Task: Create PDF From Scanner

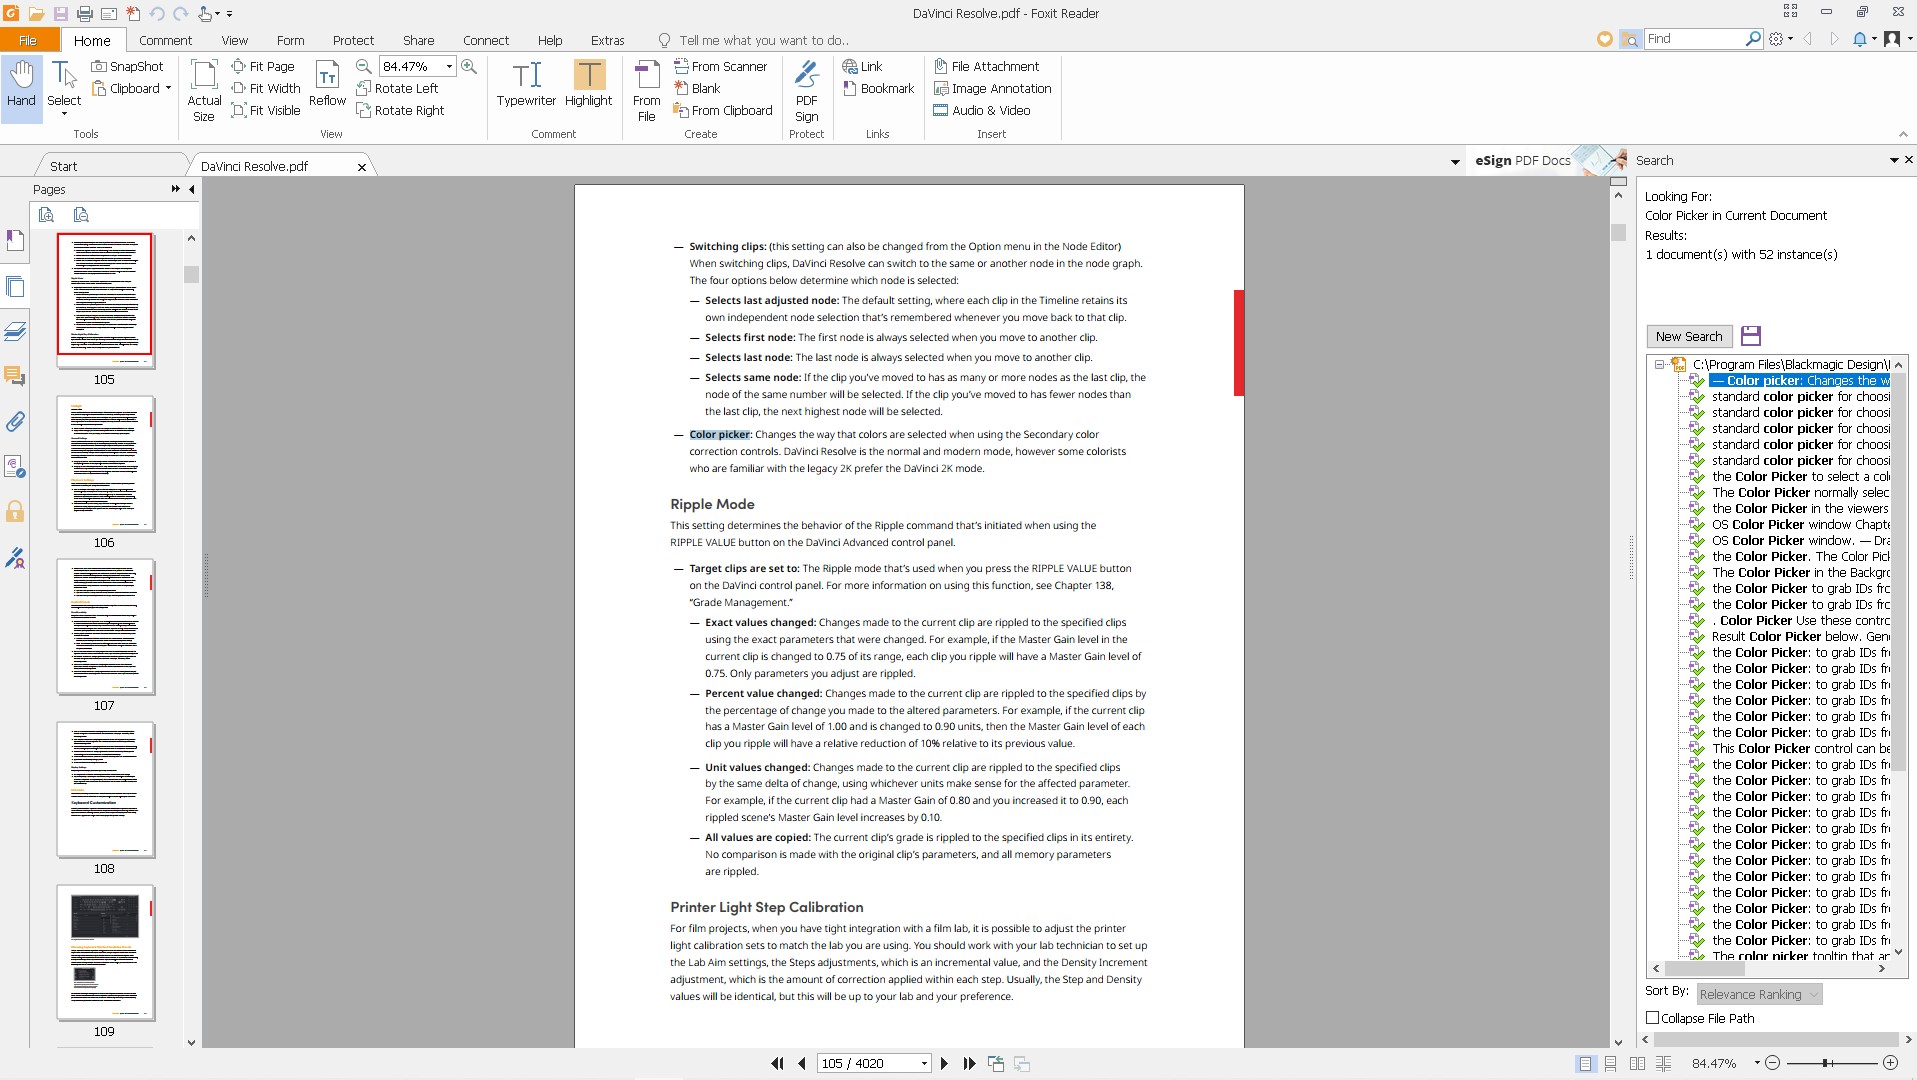Action: coord(721,66)
